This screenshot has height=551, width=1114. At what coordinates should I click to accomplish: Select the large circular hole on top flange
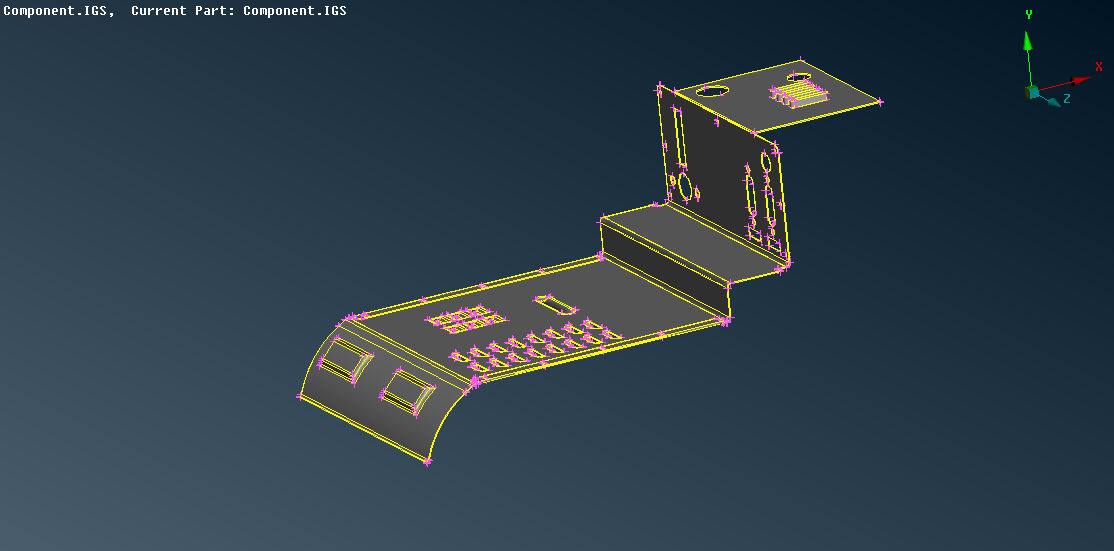coord(712,90)
